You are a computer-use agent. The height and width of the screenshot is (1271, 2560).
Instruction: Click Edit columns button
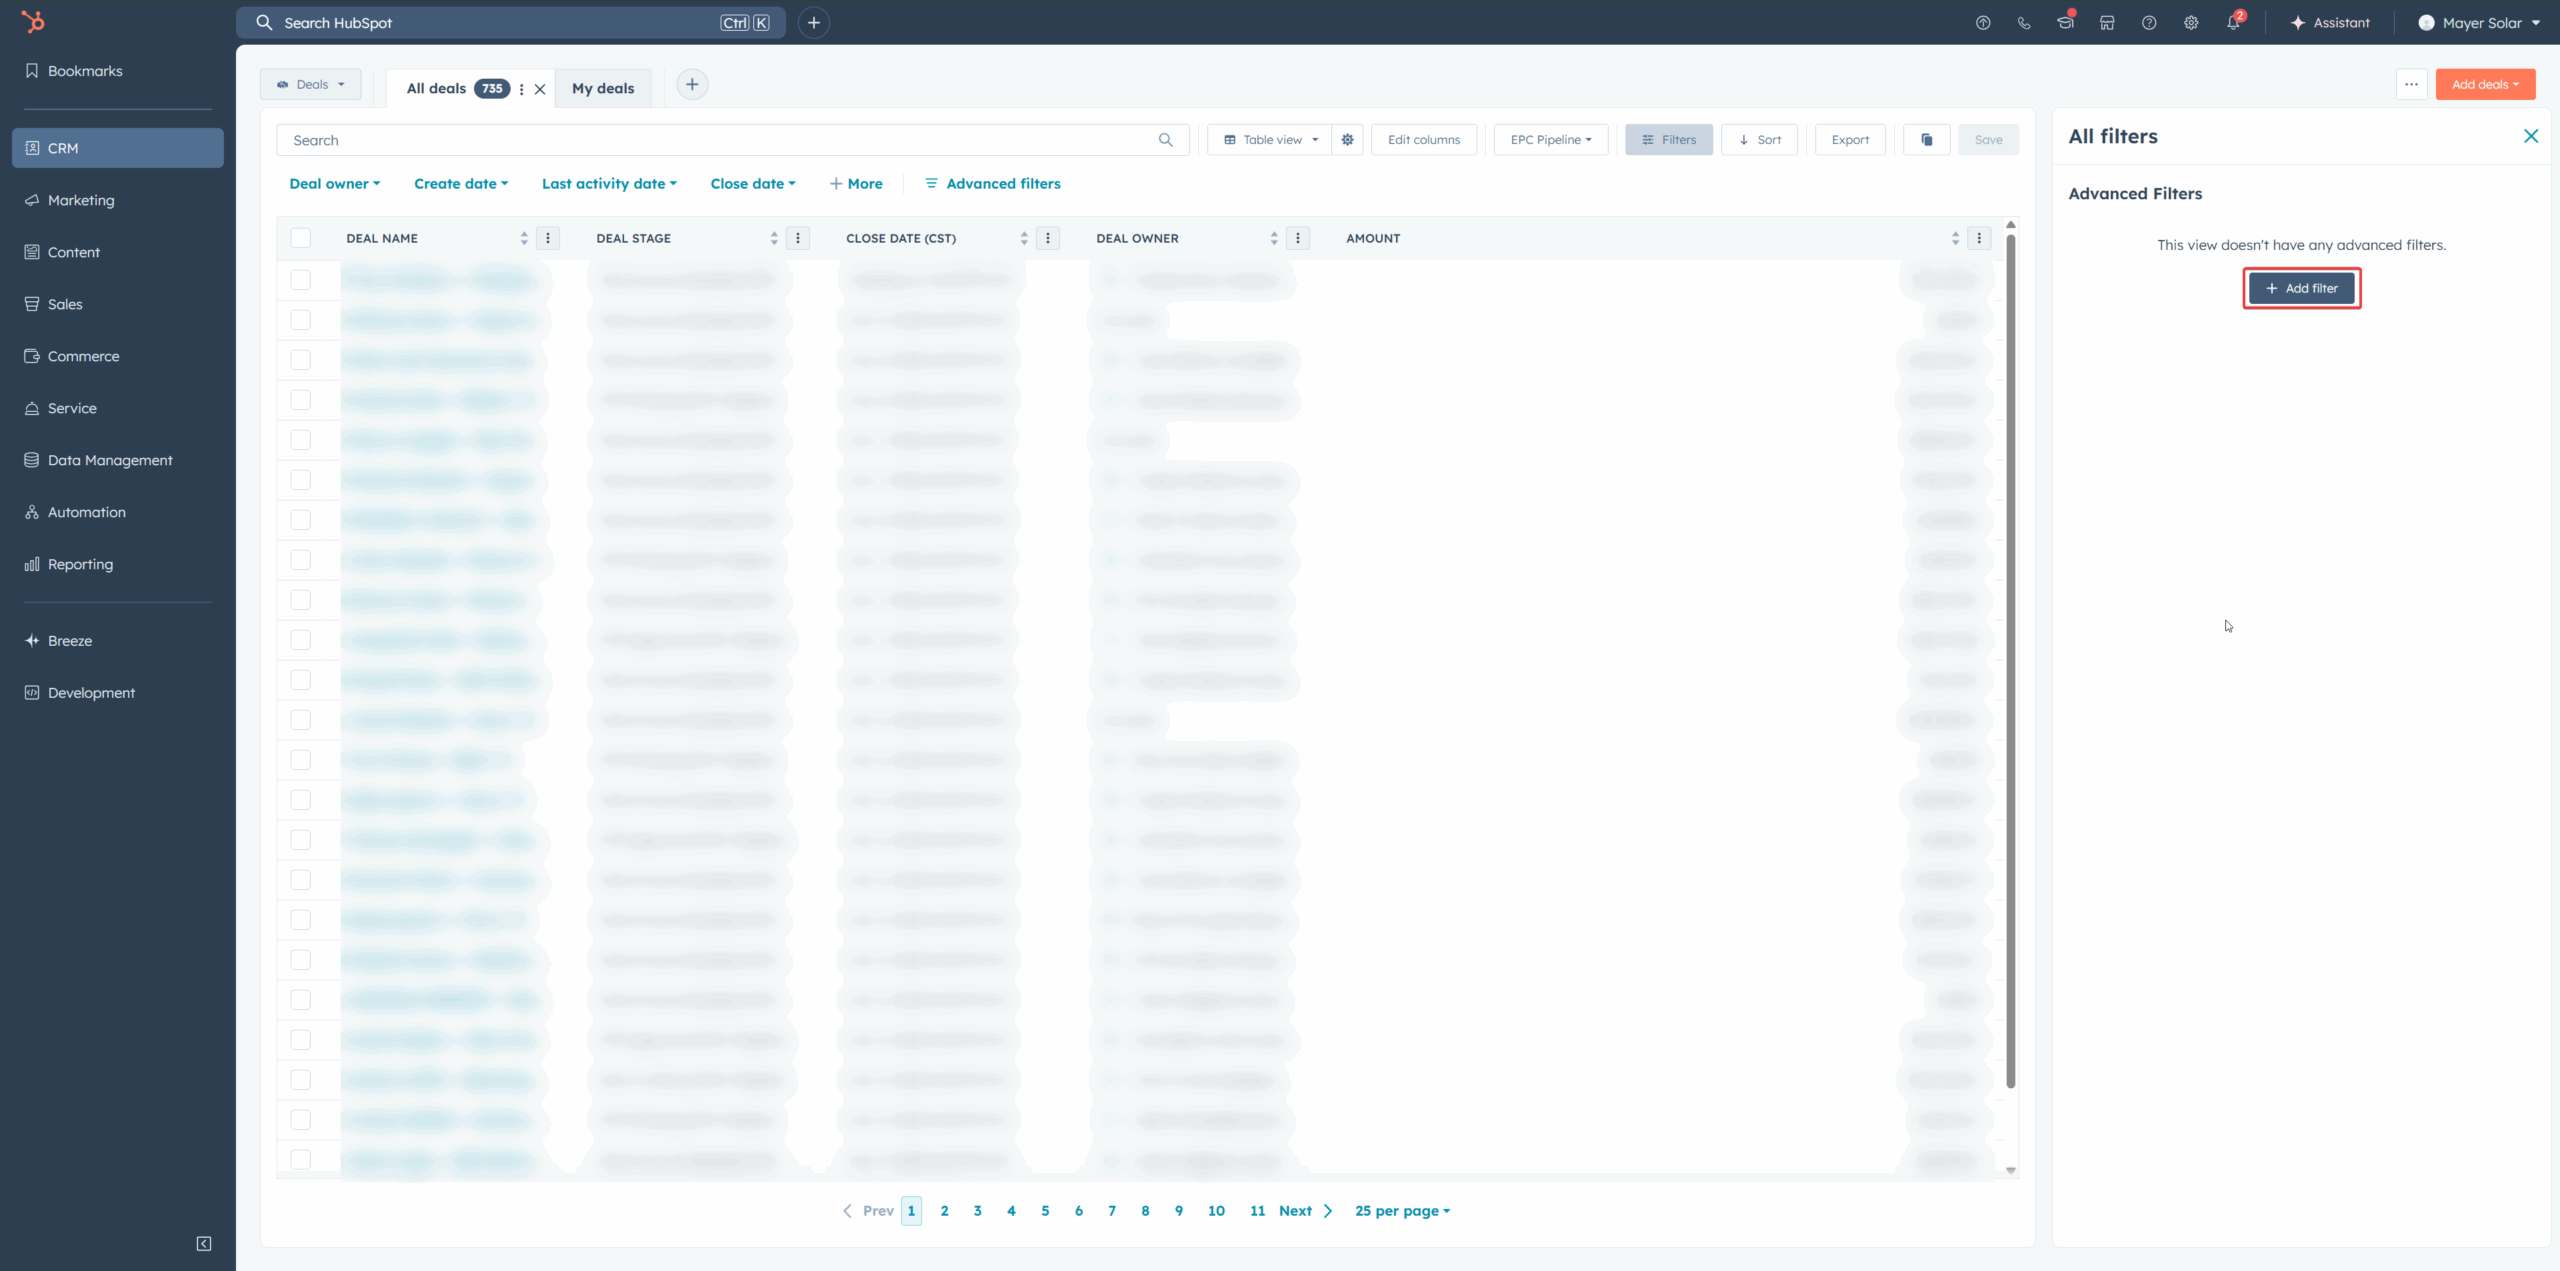1424,140
